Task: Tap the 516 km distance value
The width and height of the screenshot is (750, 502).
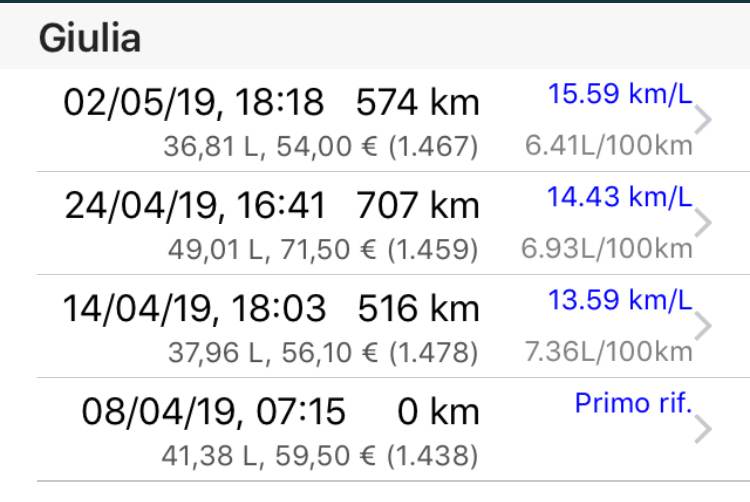Action: [x=419, y=309]
